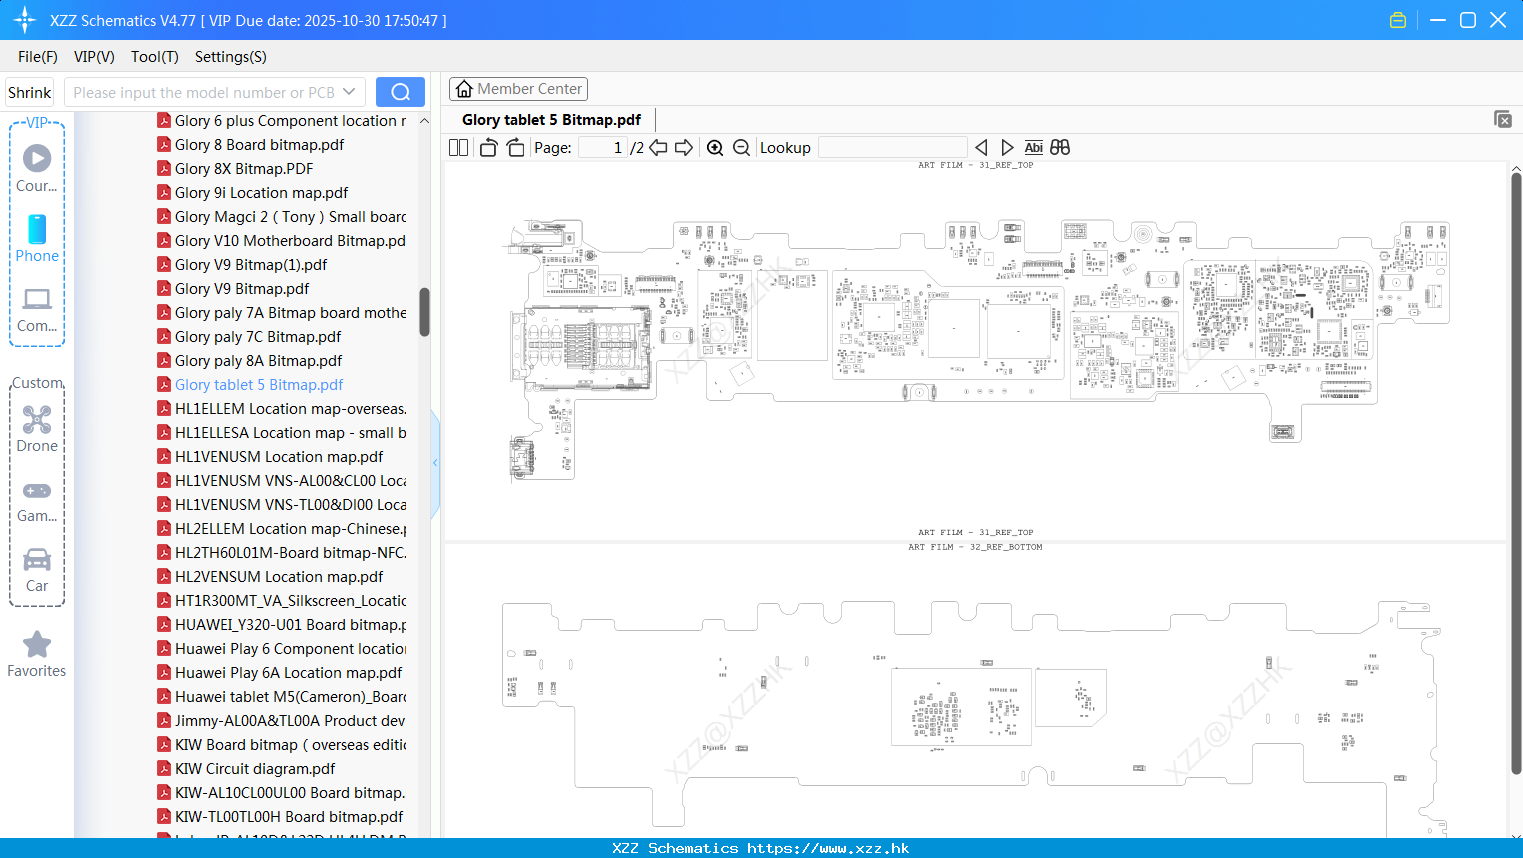Image resolution: width=1523 pixels, height=858 pixels.
Task: Click the binoculars search icon
Action: (1060, 148)
